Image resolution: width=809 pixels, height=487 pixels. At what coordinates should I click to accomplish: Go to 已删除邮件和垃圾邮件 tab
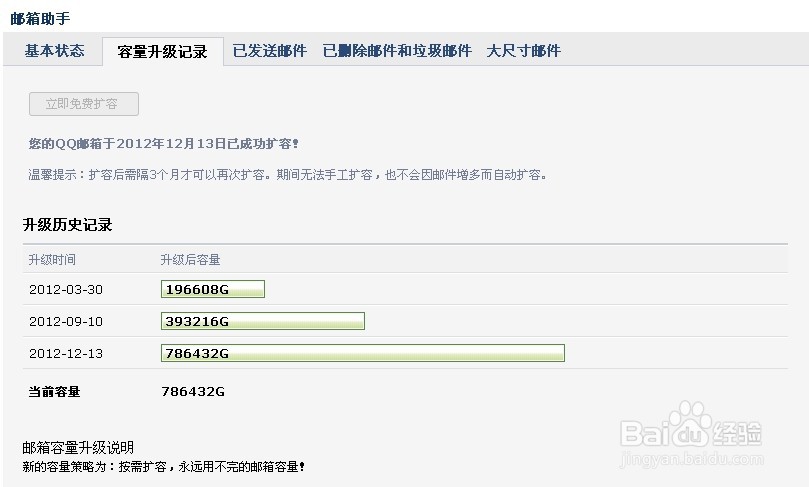(397, 51)
